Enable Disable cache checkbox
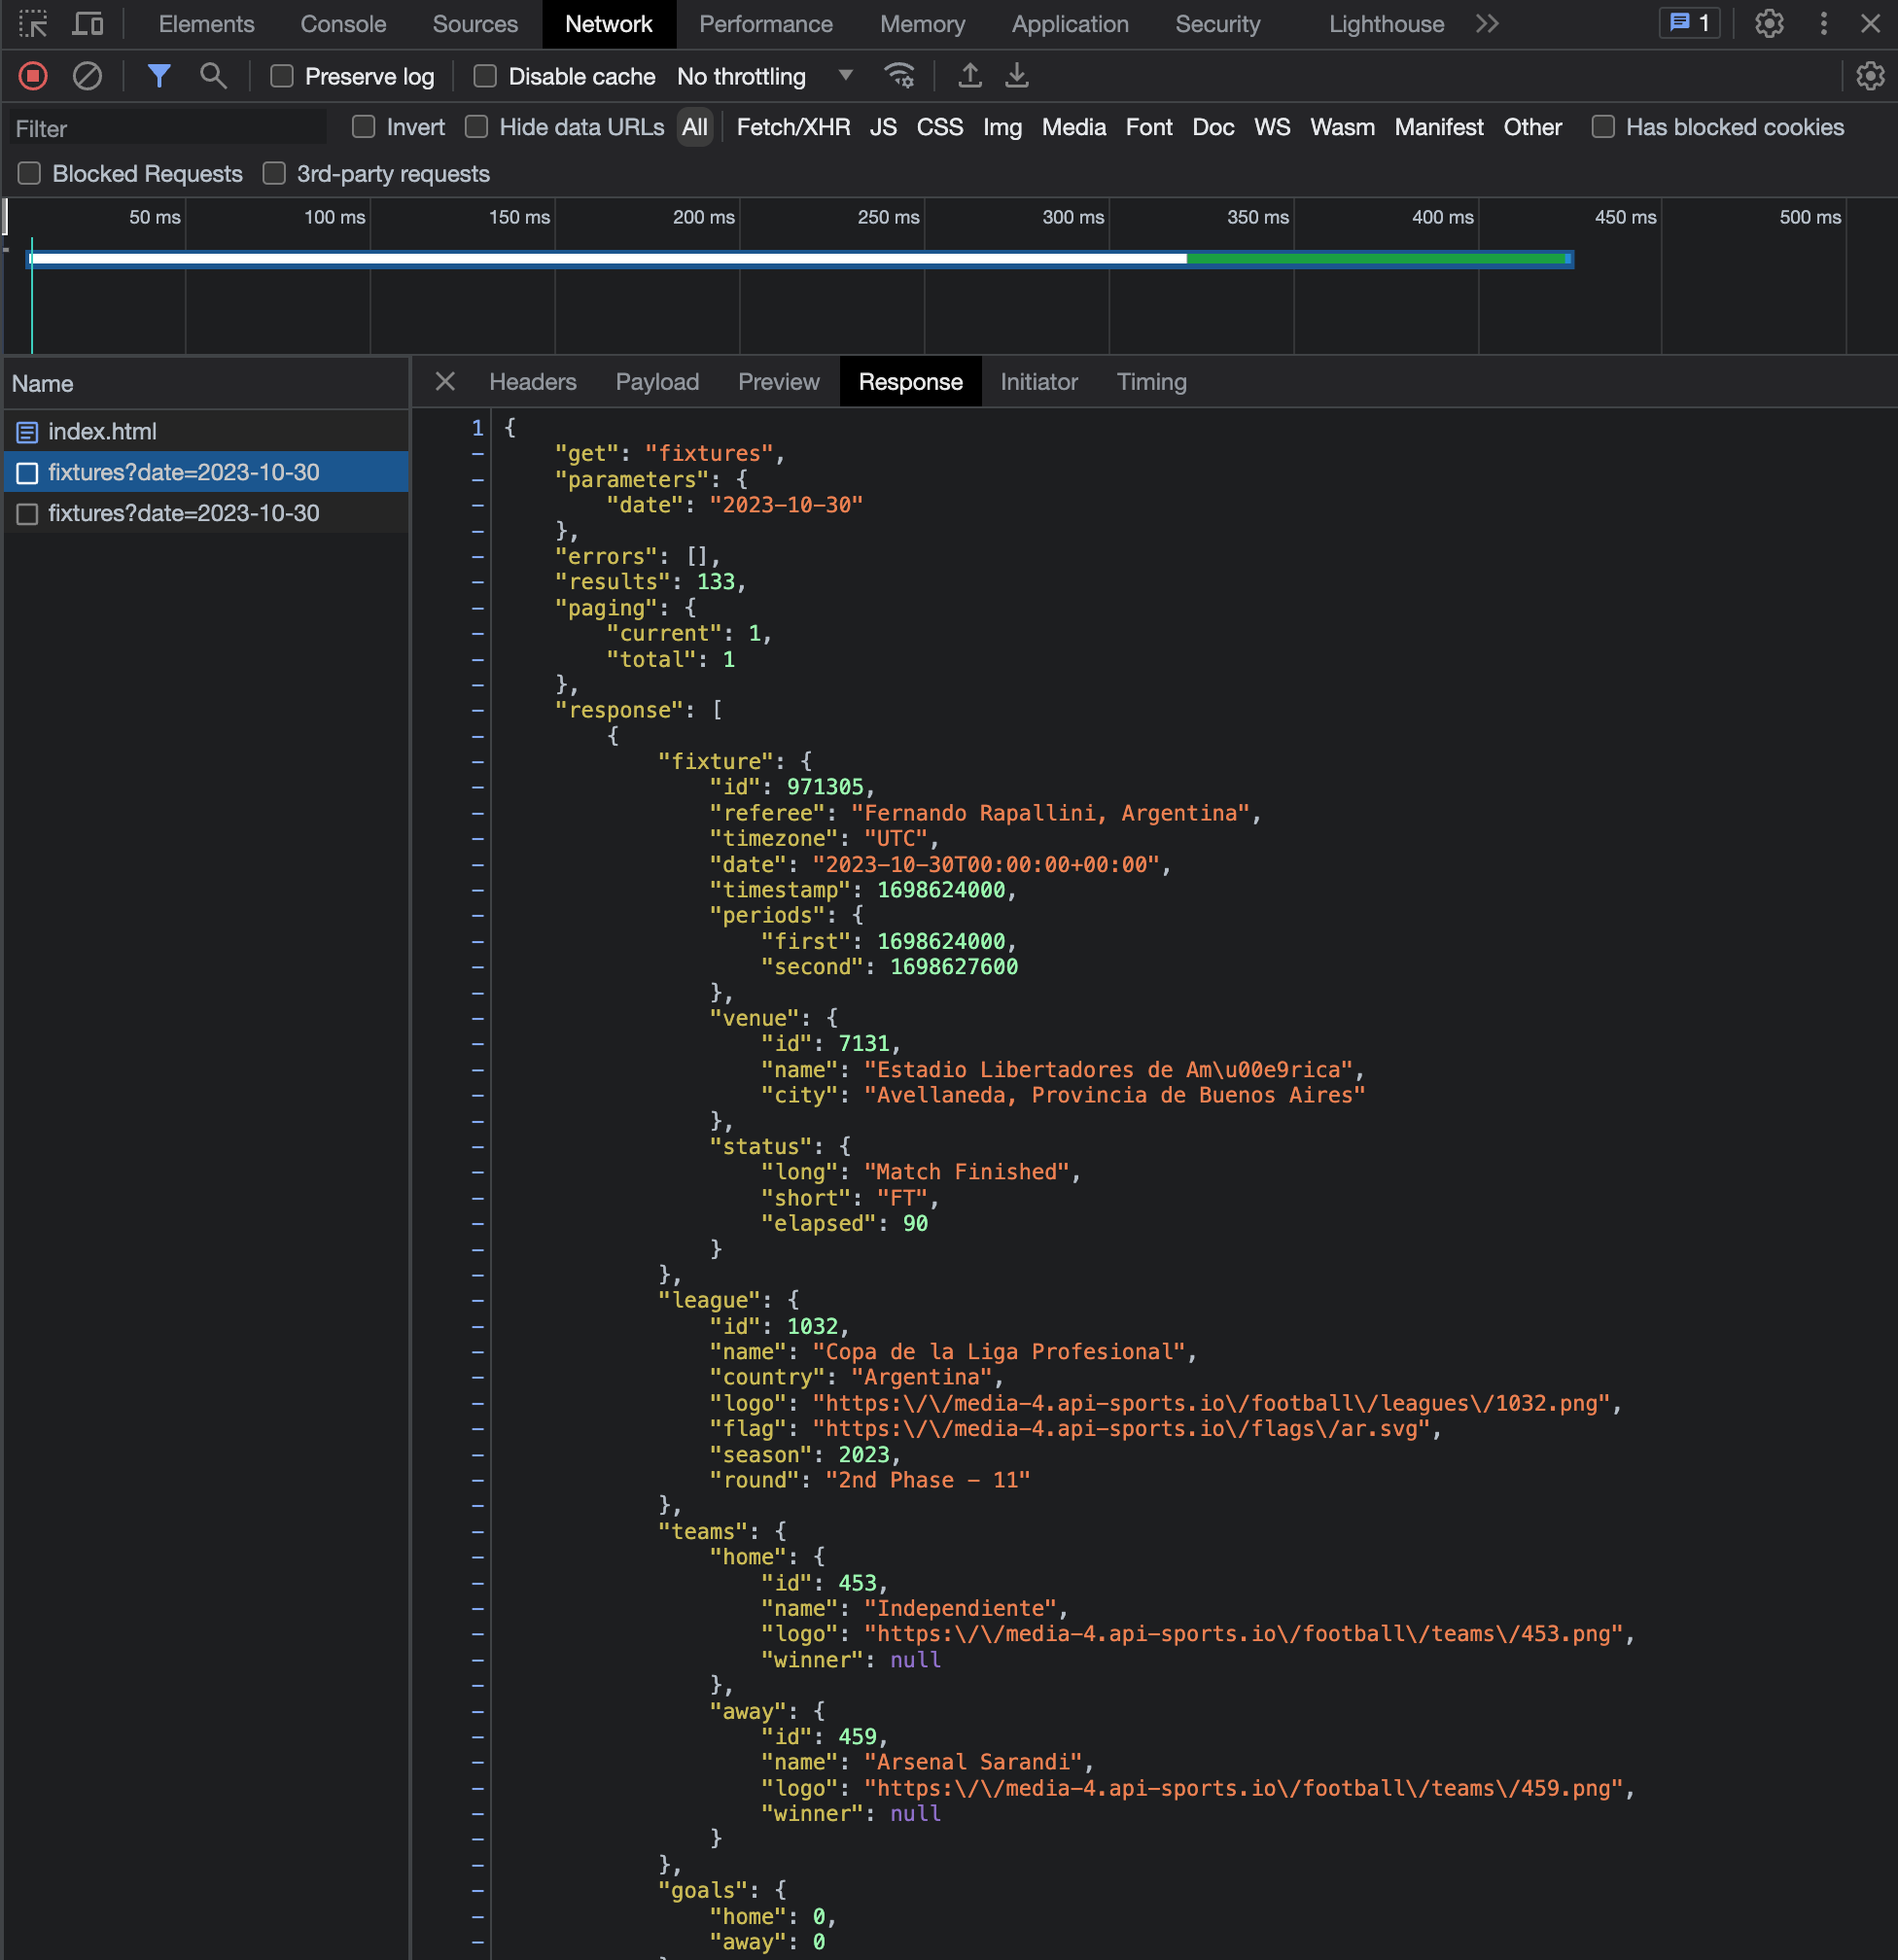This screenshot has height=1960, width=1898. [x=485, y=76]
